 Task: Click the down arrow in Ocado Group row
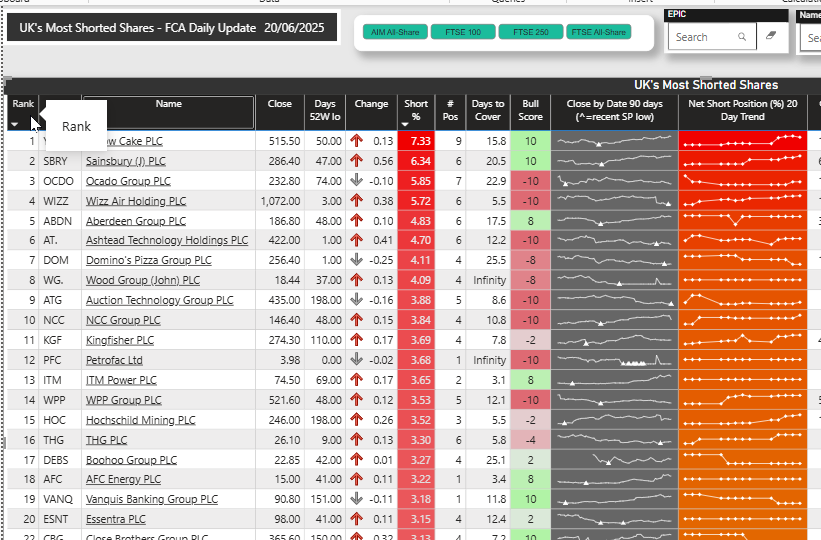(357, 181)
